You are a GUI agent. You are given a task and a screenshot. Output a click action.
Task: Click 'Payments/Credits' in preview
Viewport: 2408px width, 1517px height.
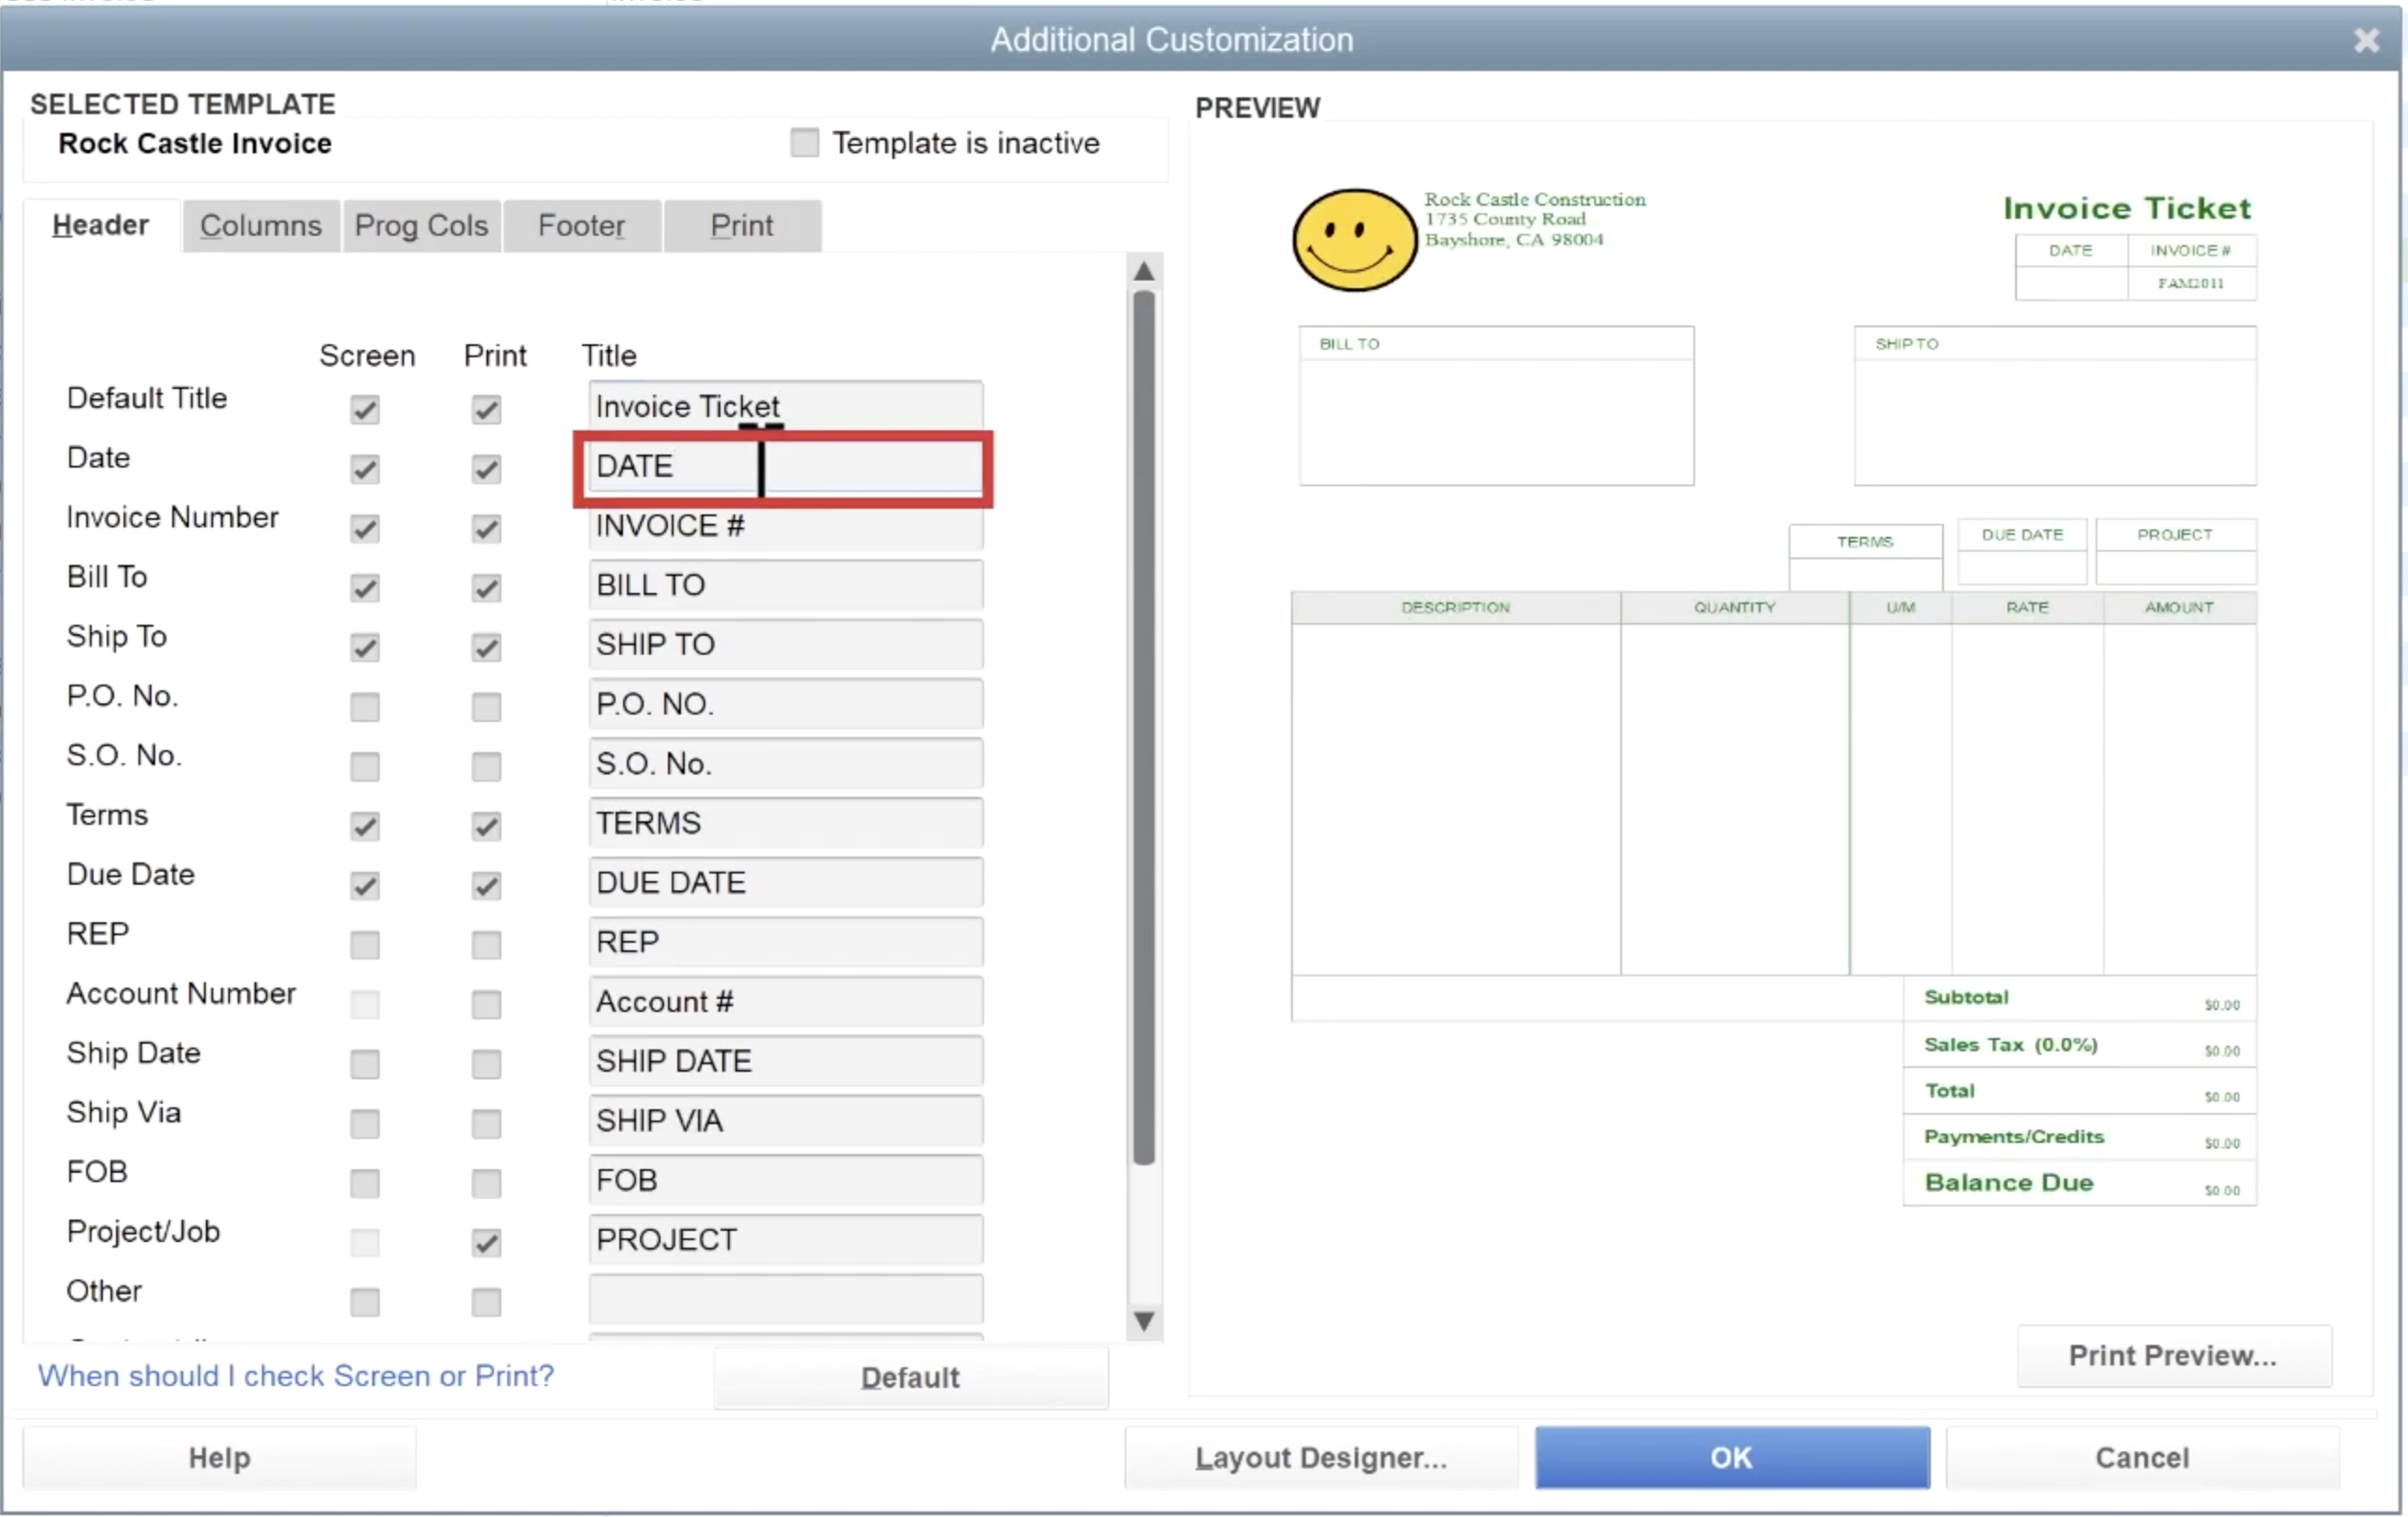2013,1136
